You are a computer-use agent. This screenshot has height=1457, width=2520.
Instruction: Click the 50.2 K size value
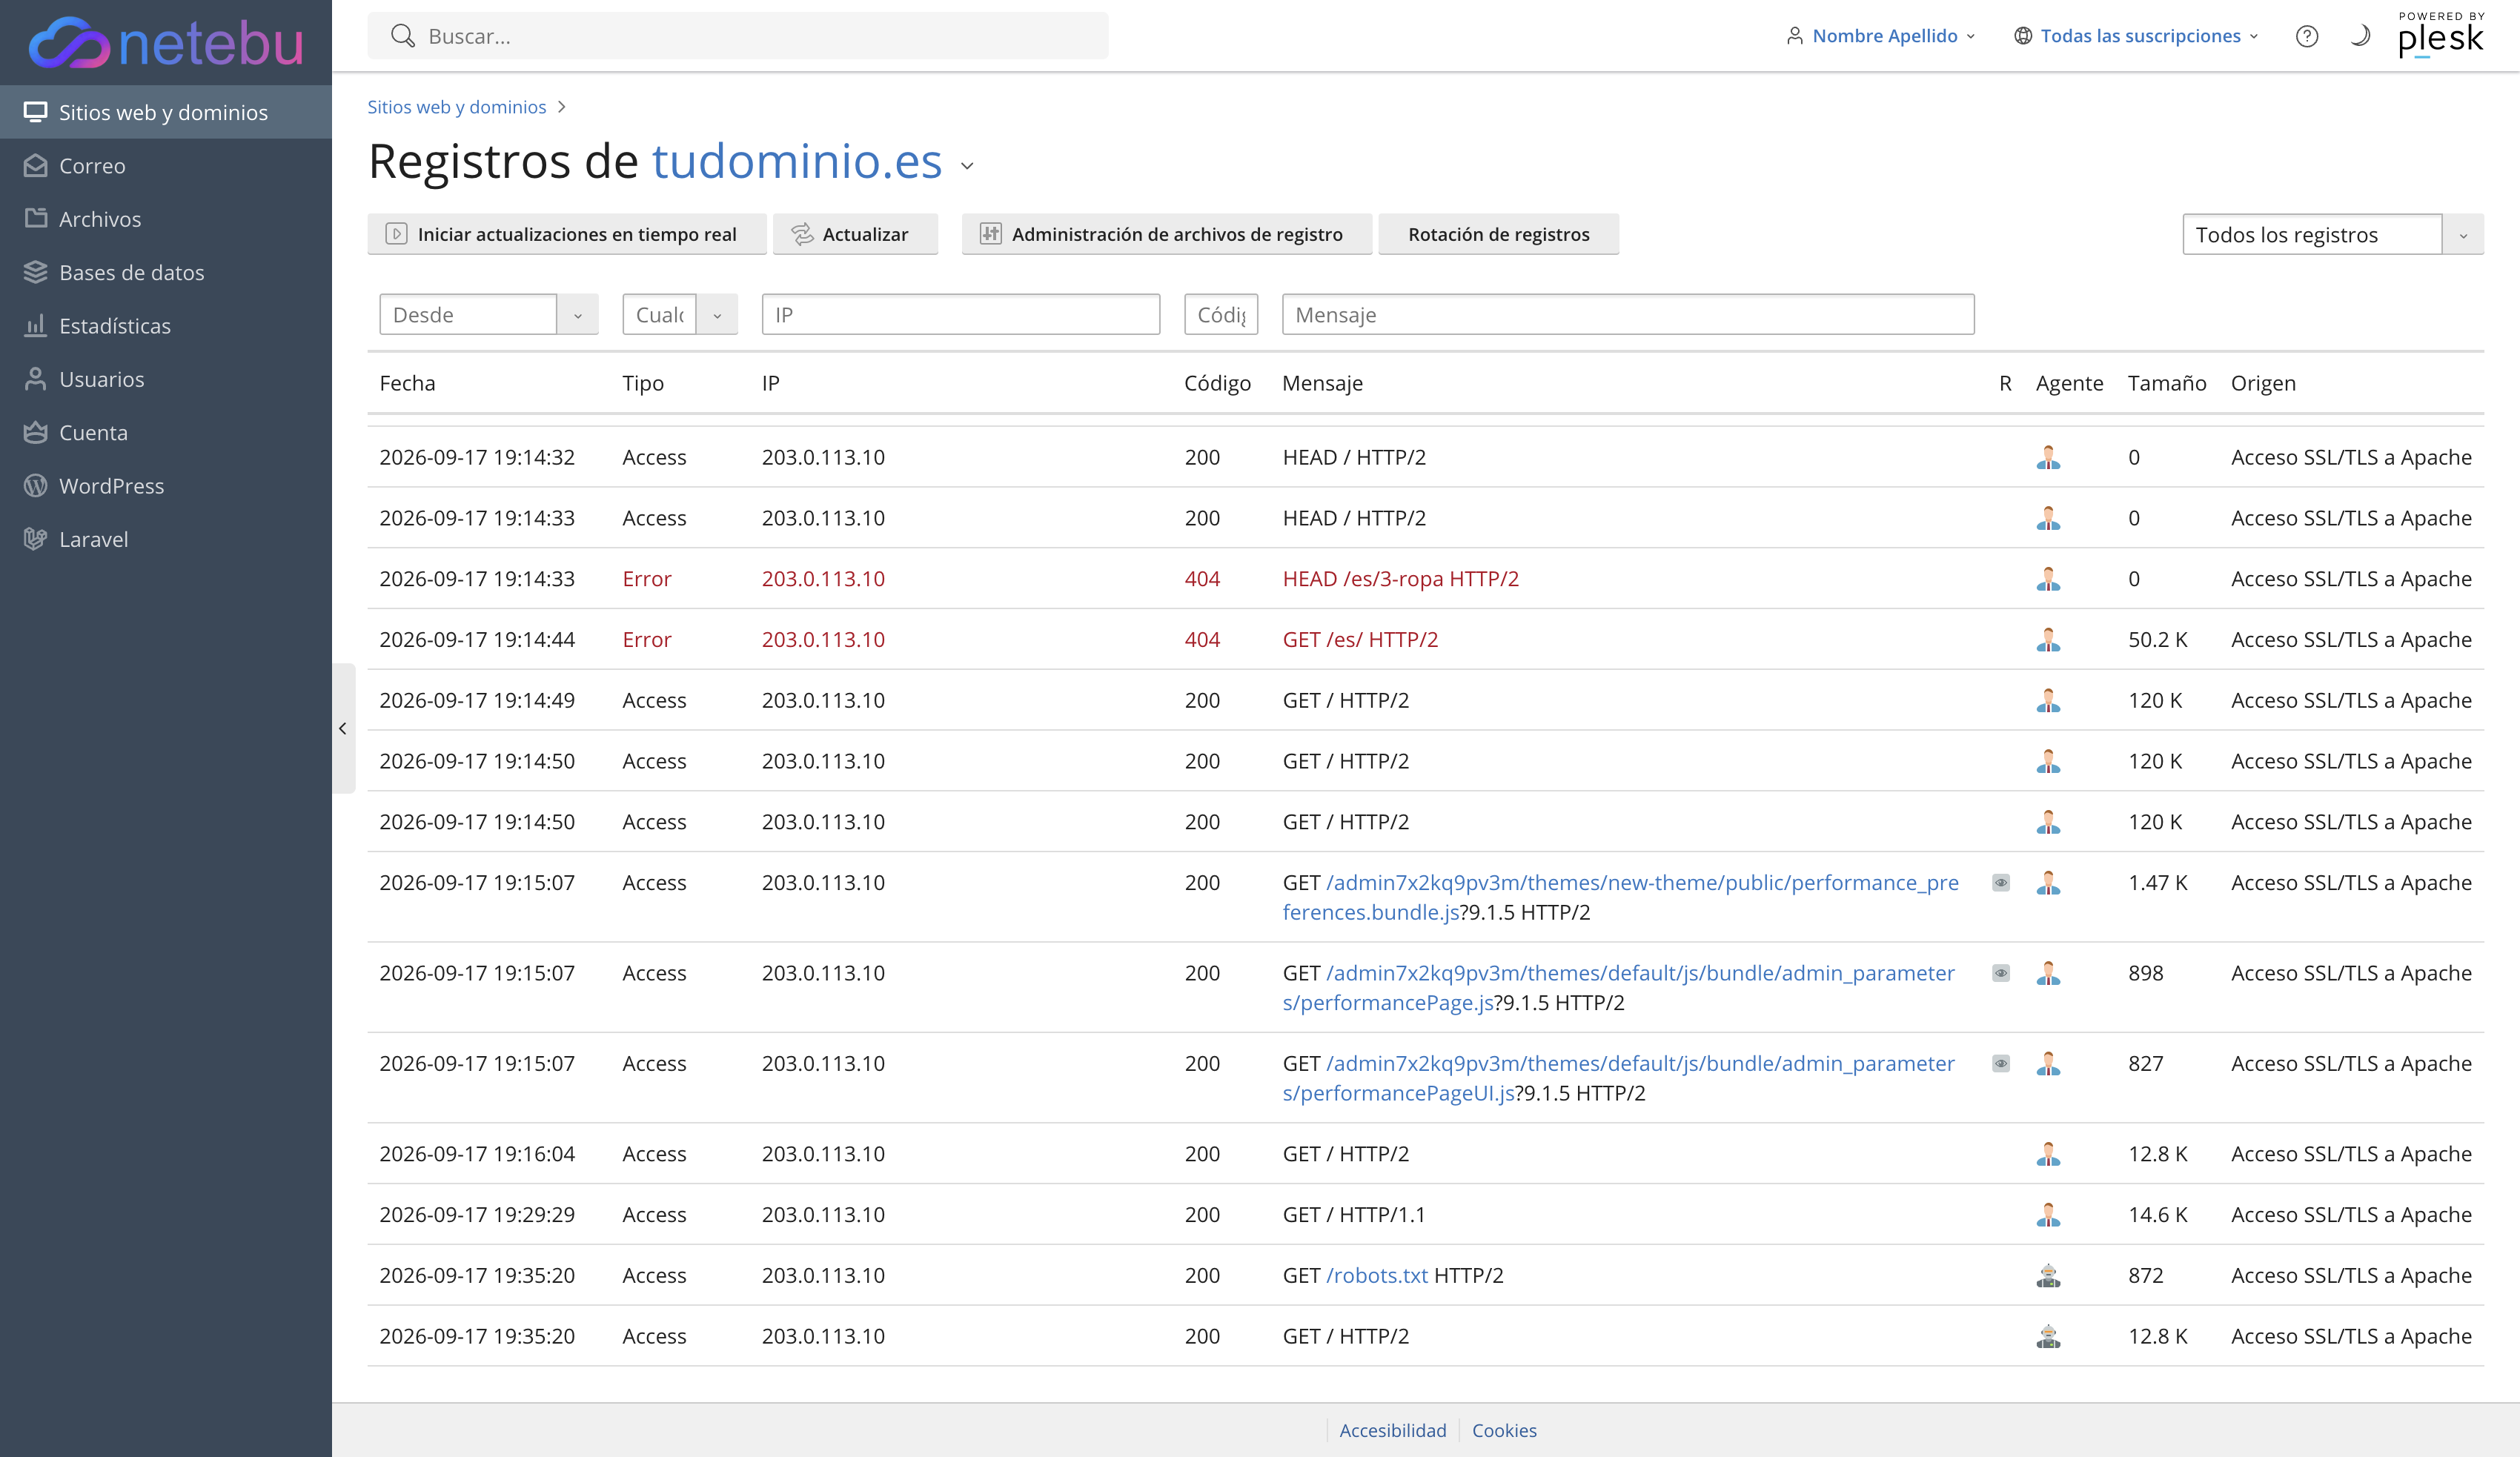[2158, 640]
